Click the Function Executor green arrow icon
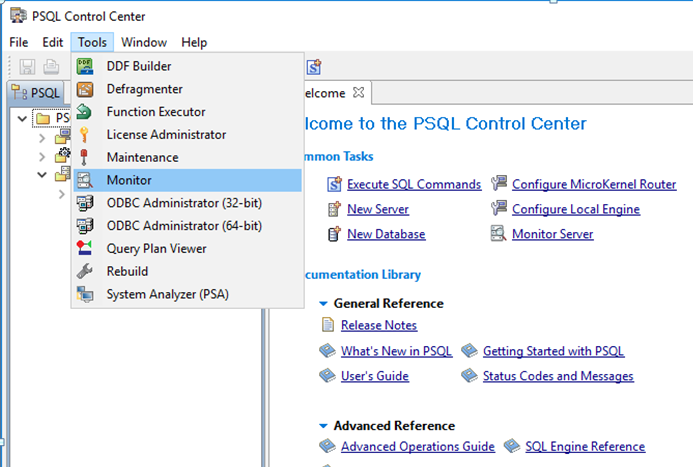The height and width of the screenshot is (467, 693). tap(84, 112)
